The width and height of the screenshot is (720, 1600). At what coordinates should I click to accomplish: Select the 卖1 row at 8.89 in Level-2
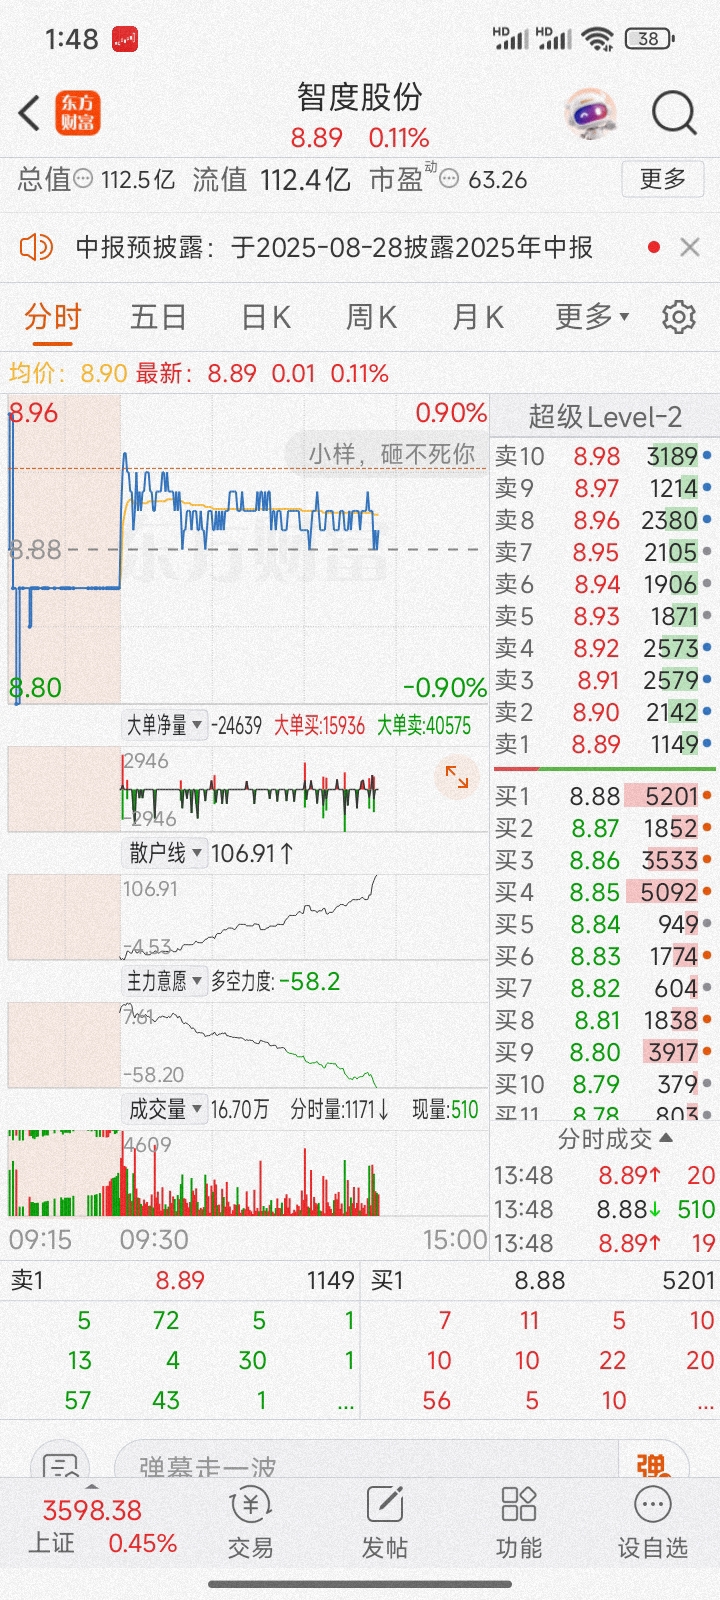click(x=604, y=744)
